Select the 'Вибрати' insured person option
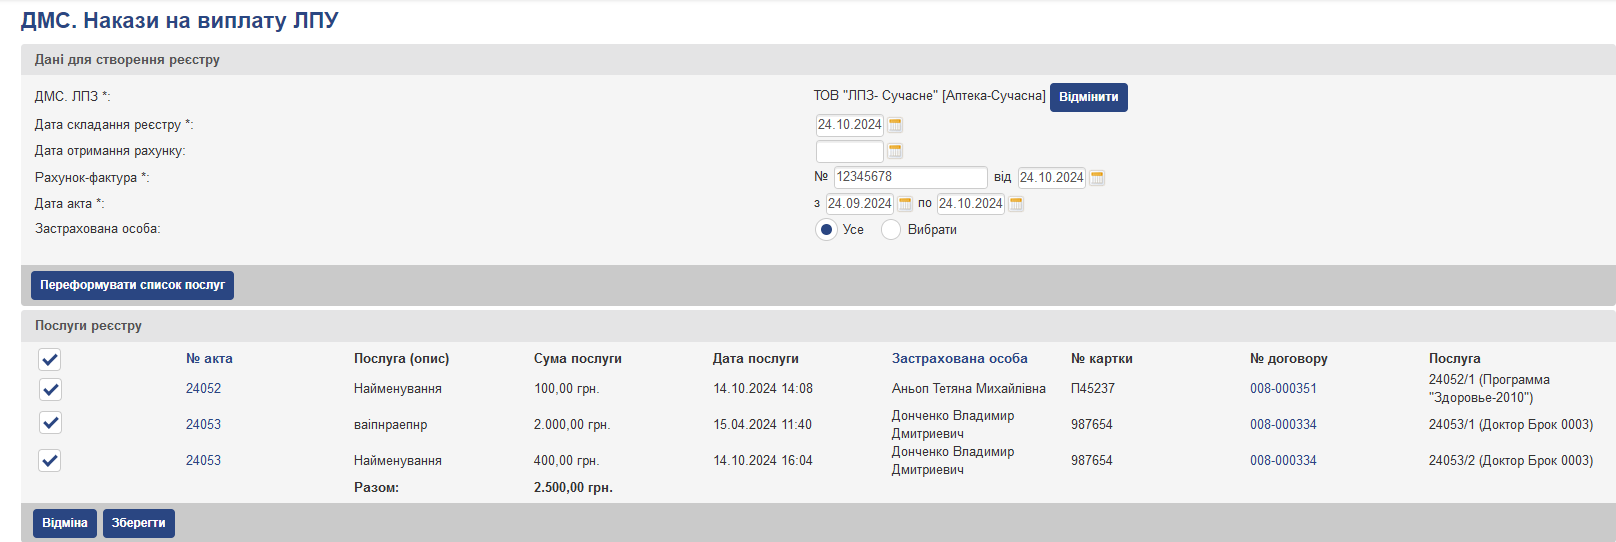This screenshot has height=542, width=1616. 891,230
